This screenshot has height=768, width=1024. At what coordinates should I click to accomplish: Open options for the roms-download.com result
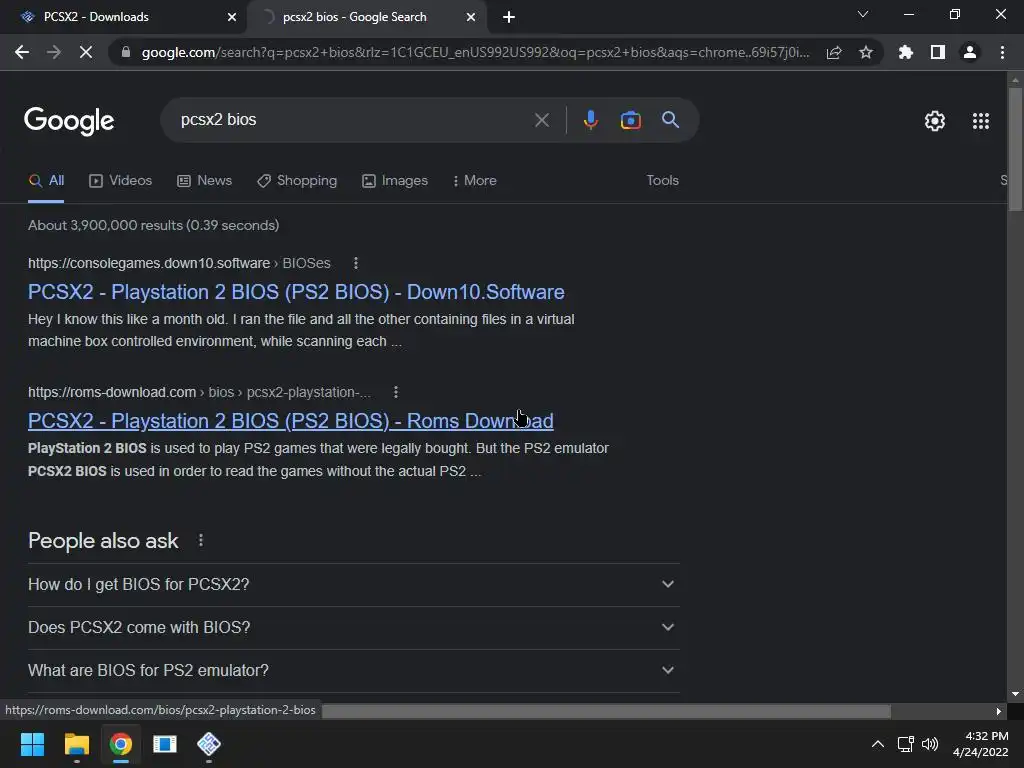point(396,392)
